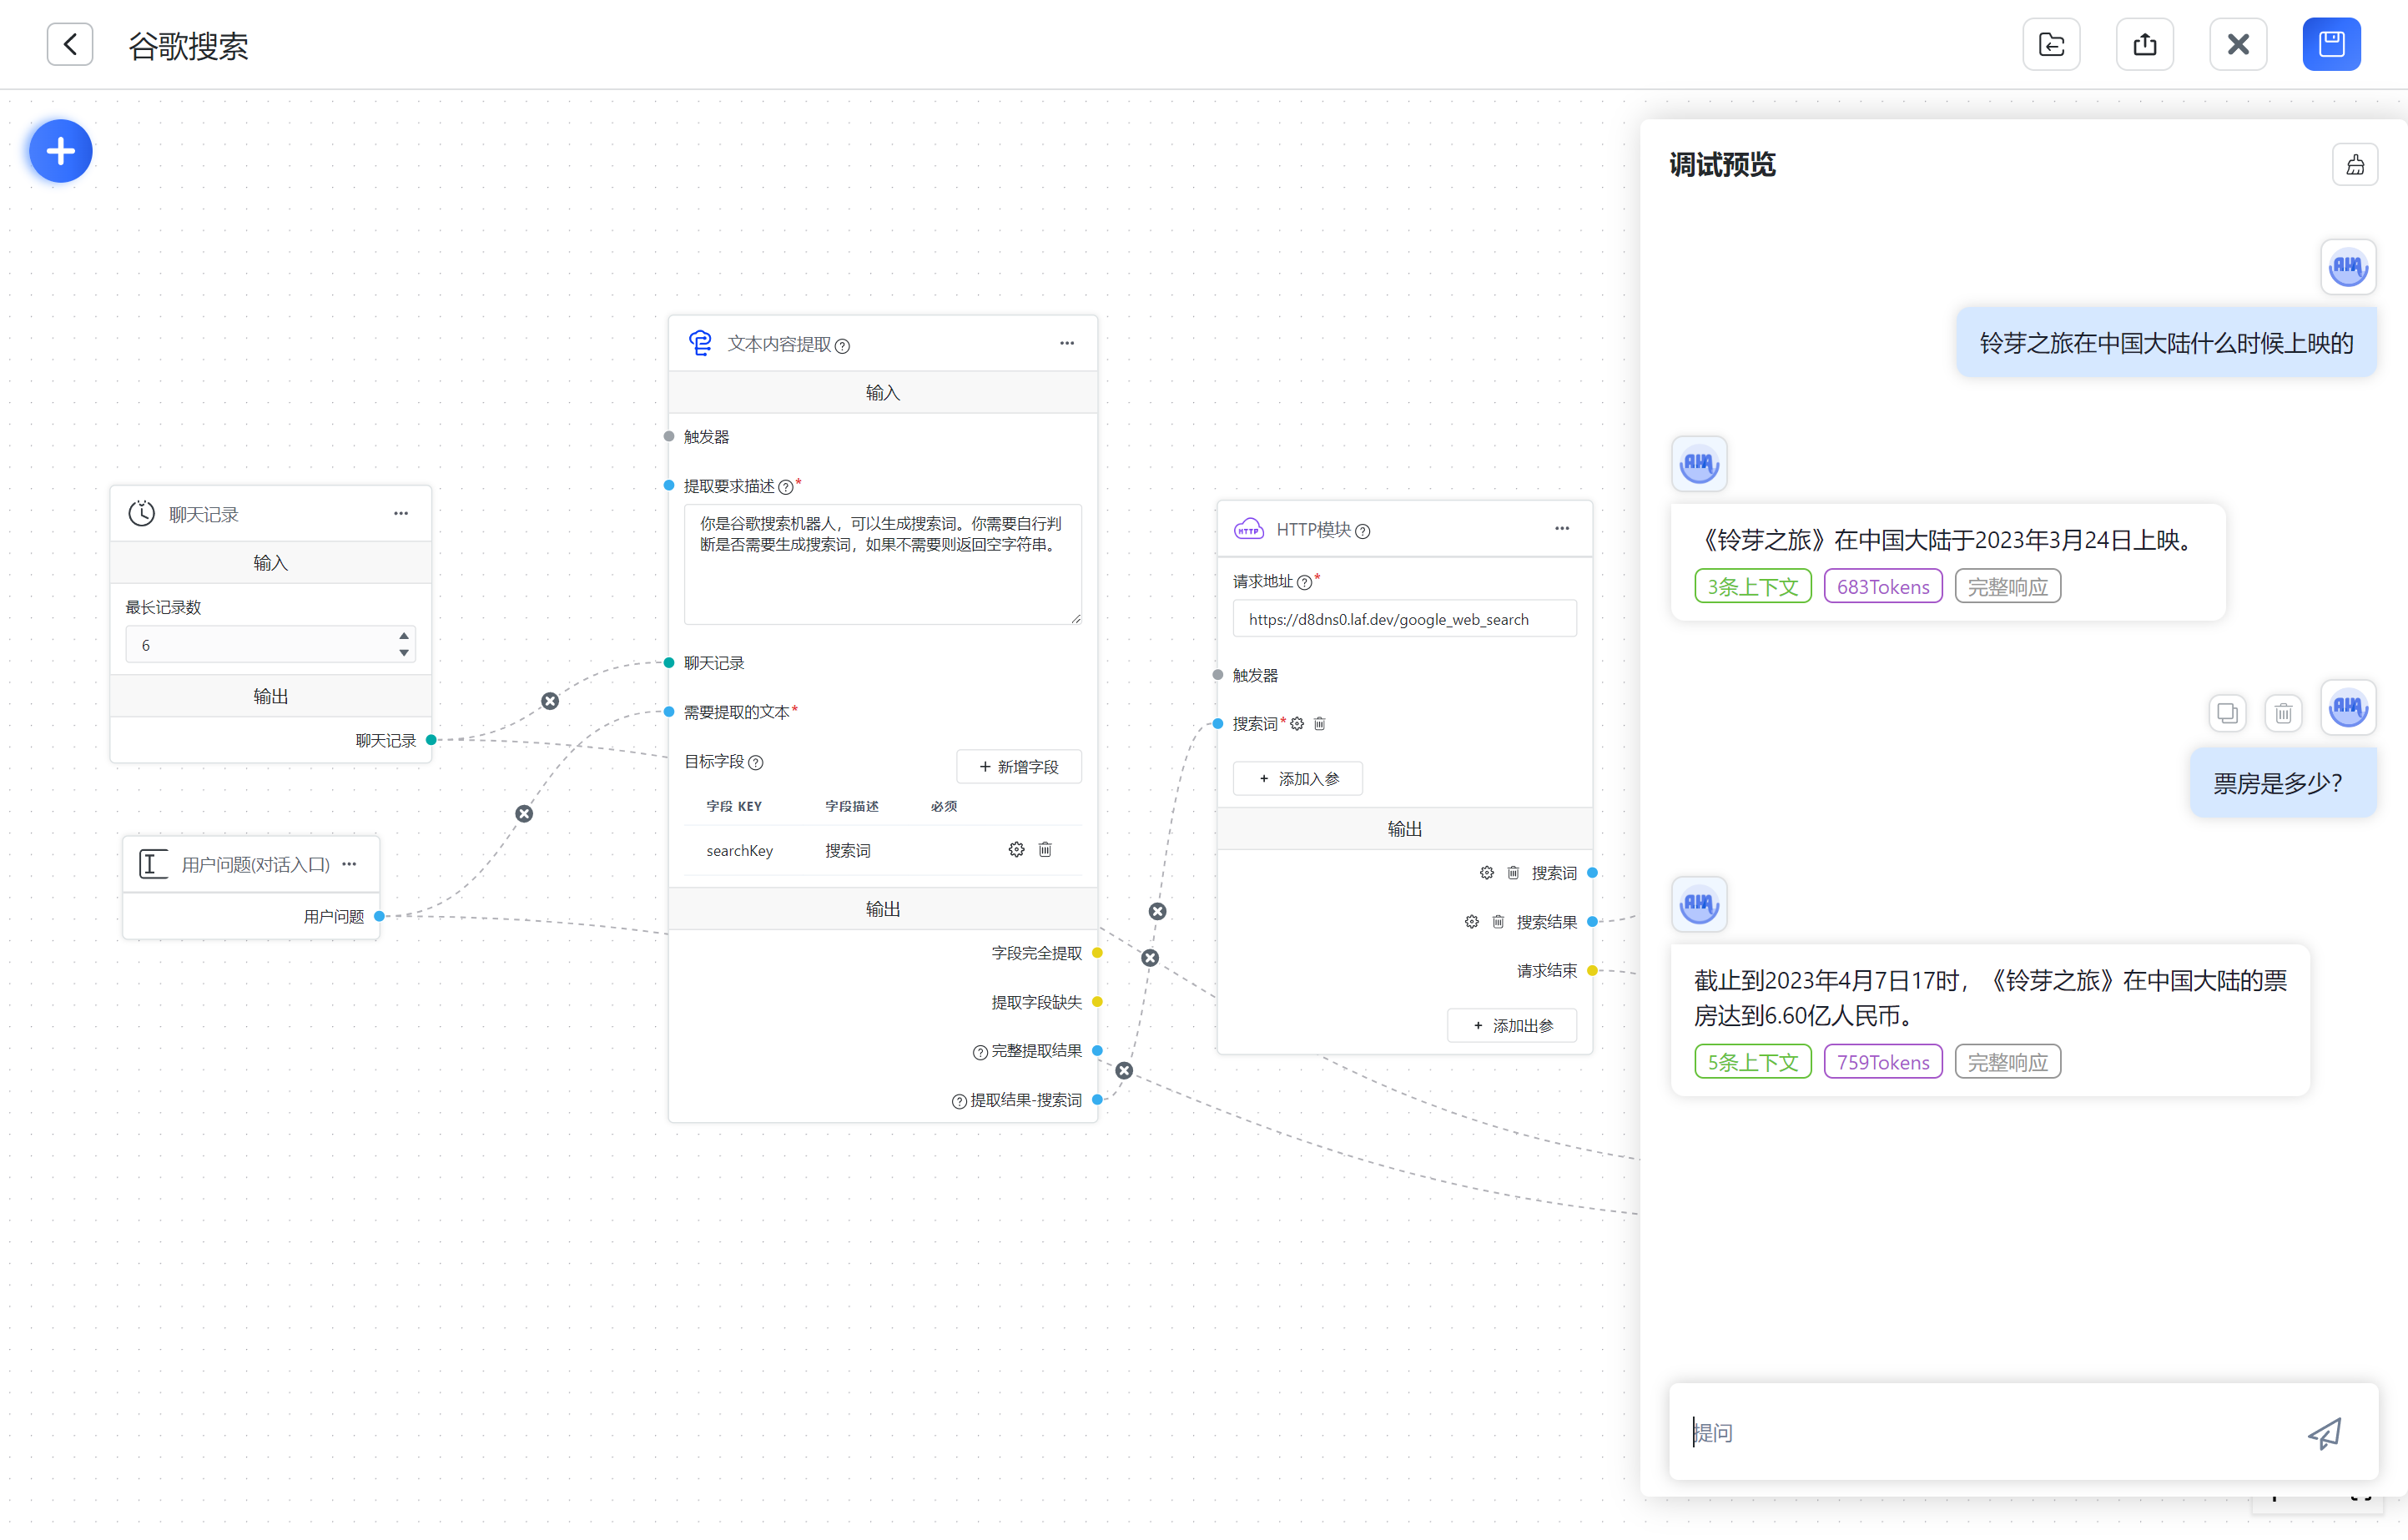The width and height of the screenshot is (2408, 1540).
Task: Click the export share icon in header
Action: pyautogui.click(x=2144, y=44)
